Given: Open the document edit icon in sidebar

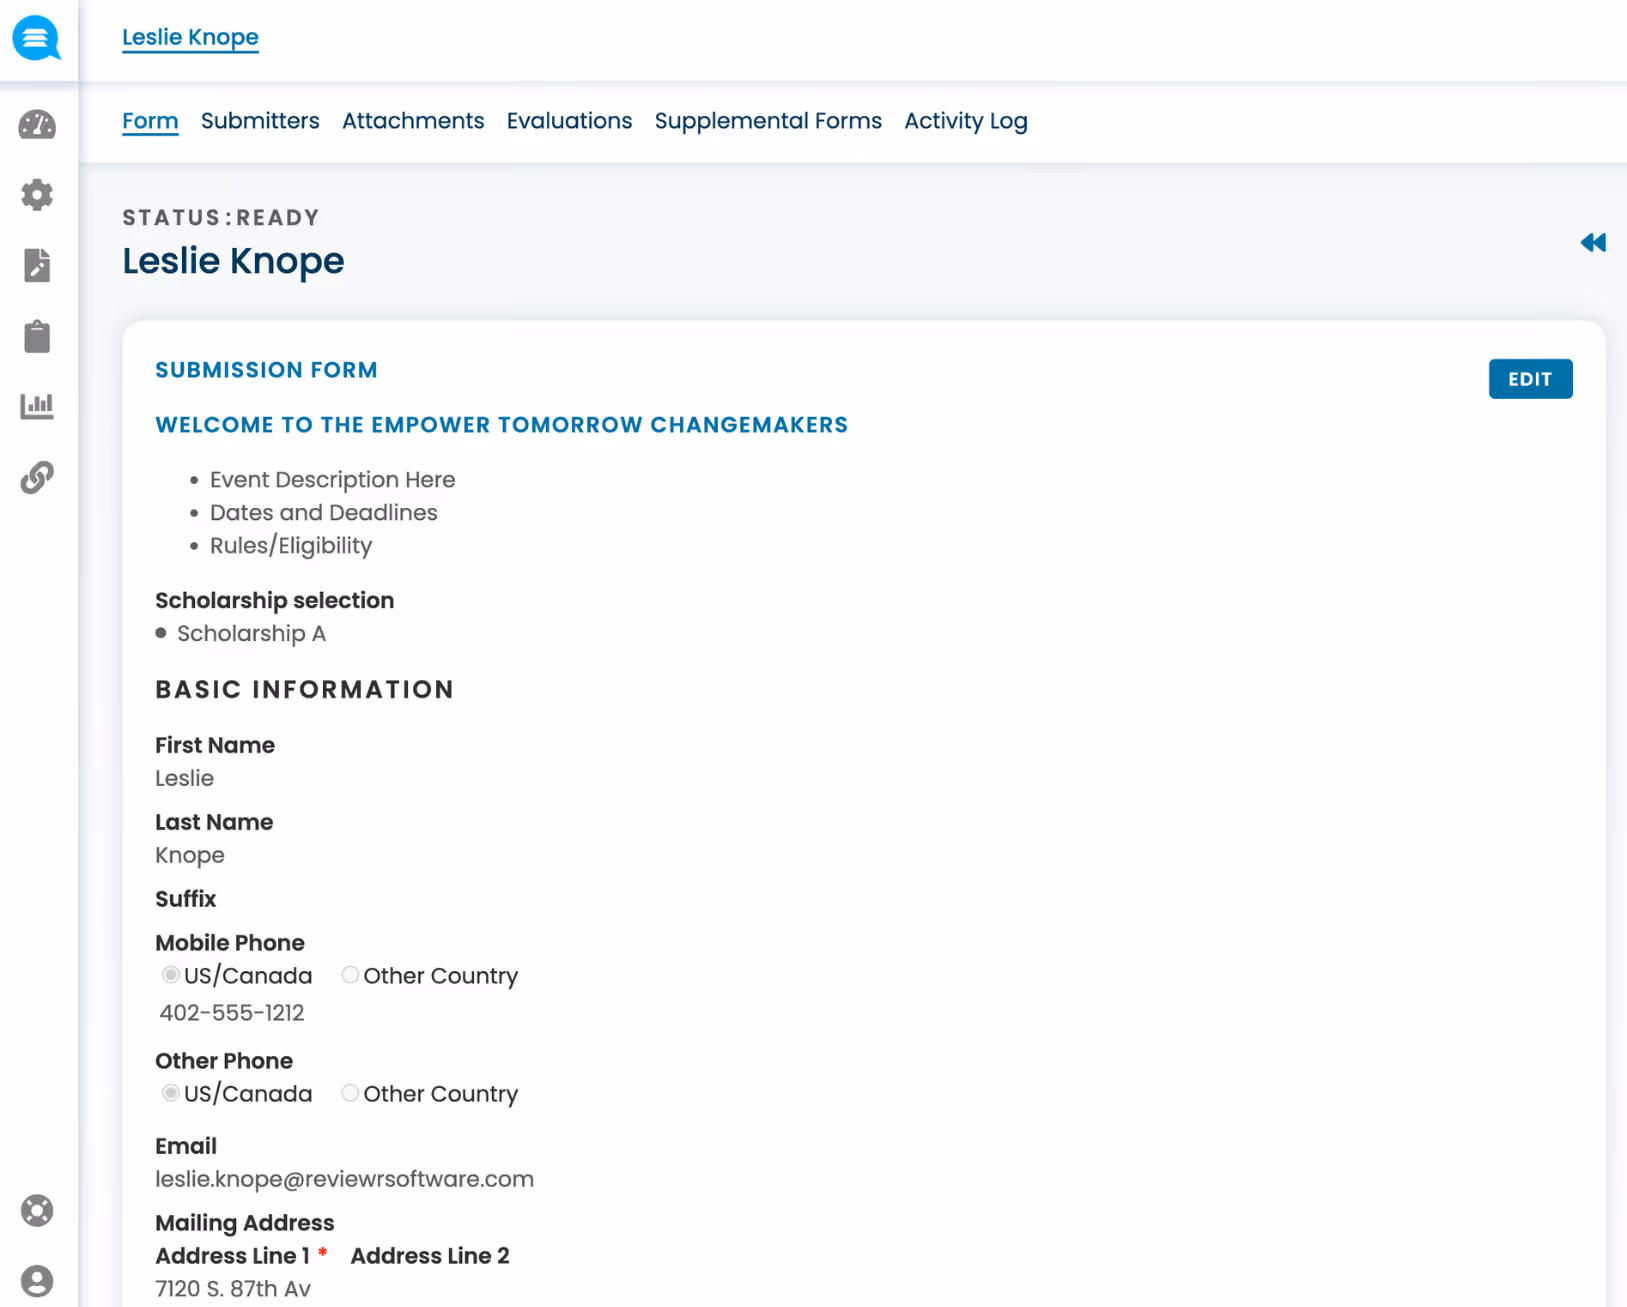Looking at the screenshot, I should tap(37, 265).
